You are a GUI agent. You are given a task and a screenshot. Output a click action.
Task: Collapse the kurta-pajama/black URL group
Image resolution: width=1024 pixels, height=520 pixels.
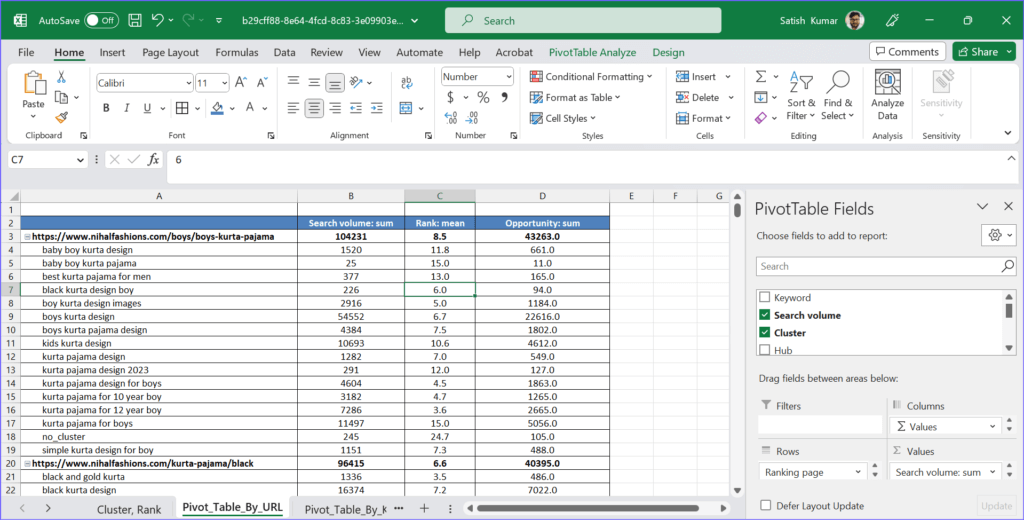click(x=27, y=463)
